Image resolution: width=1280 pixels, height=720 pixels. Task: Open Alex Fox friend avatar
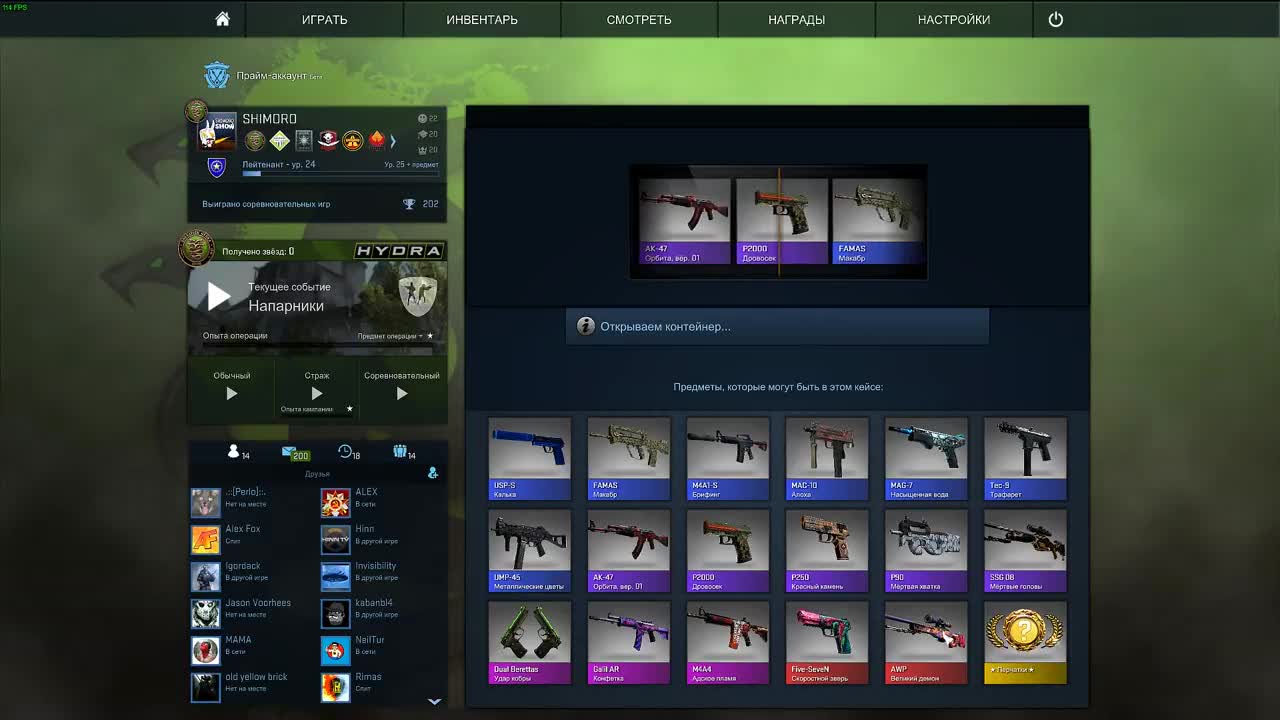205,539
